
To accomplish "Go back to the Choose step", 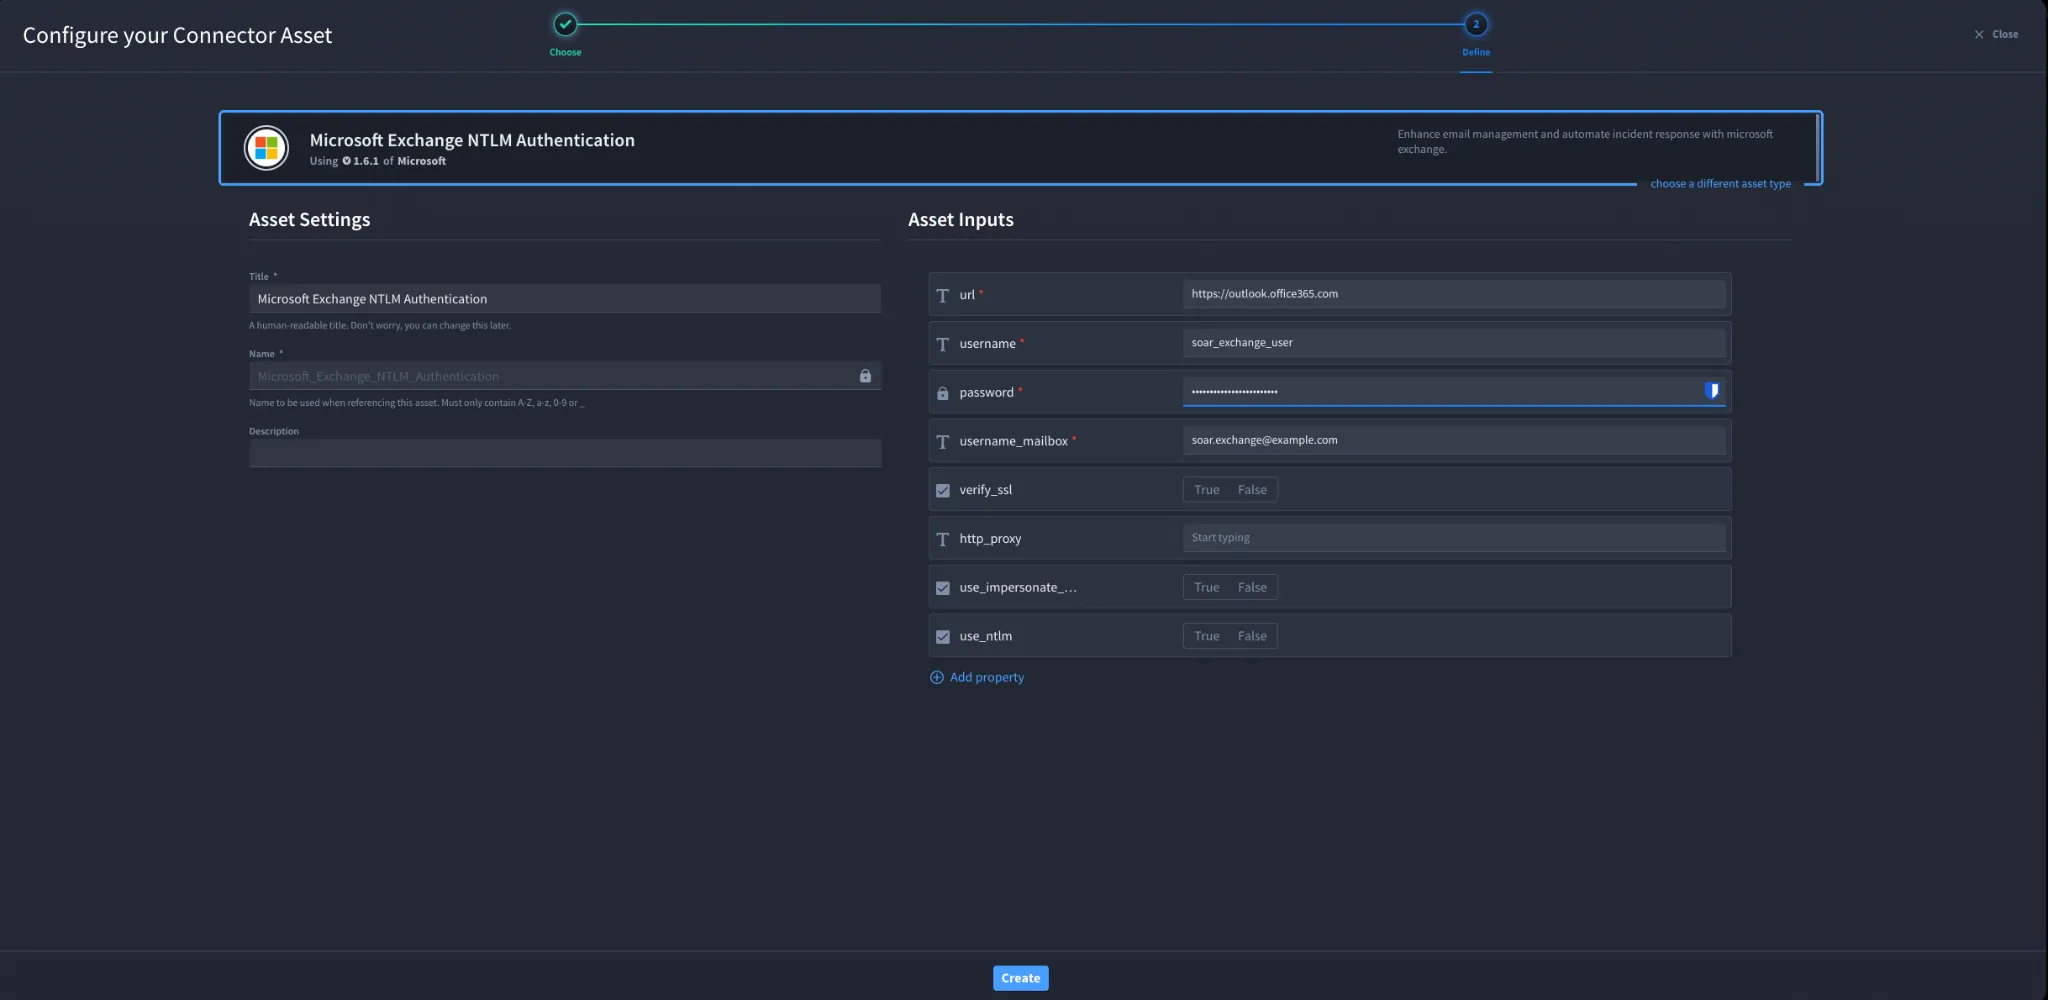I will click(x=565, y=24).
